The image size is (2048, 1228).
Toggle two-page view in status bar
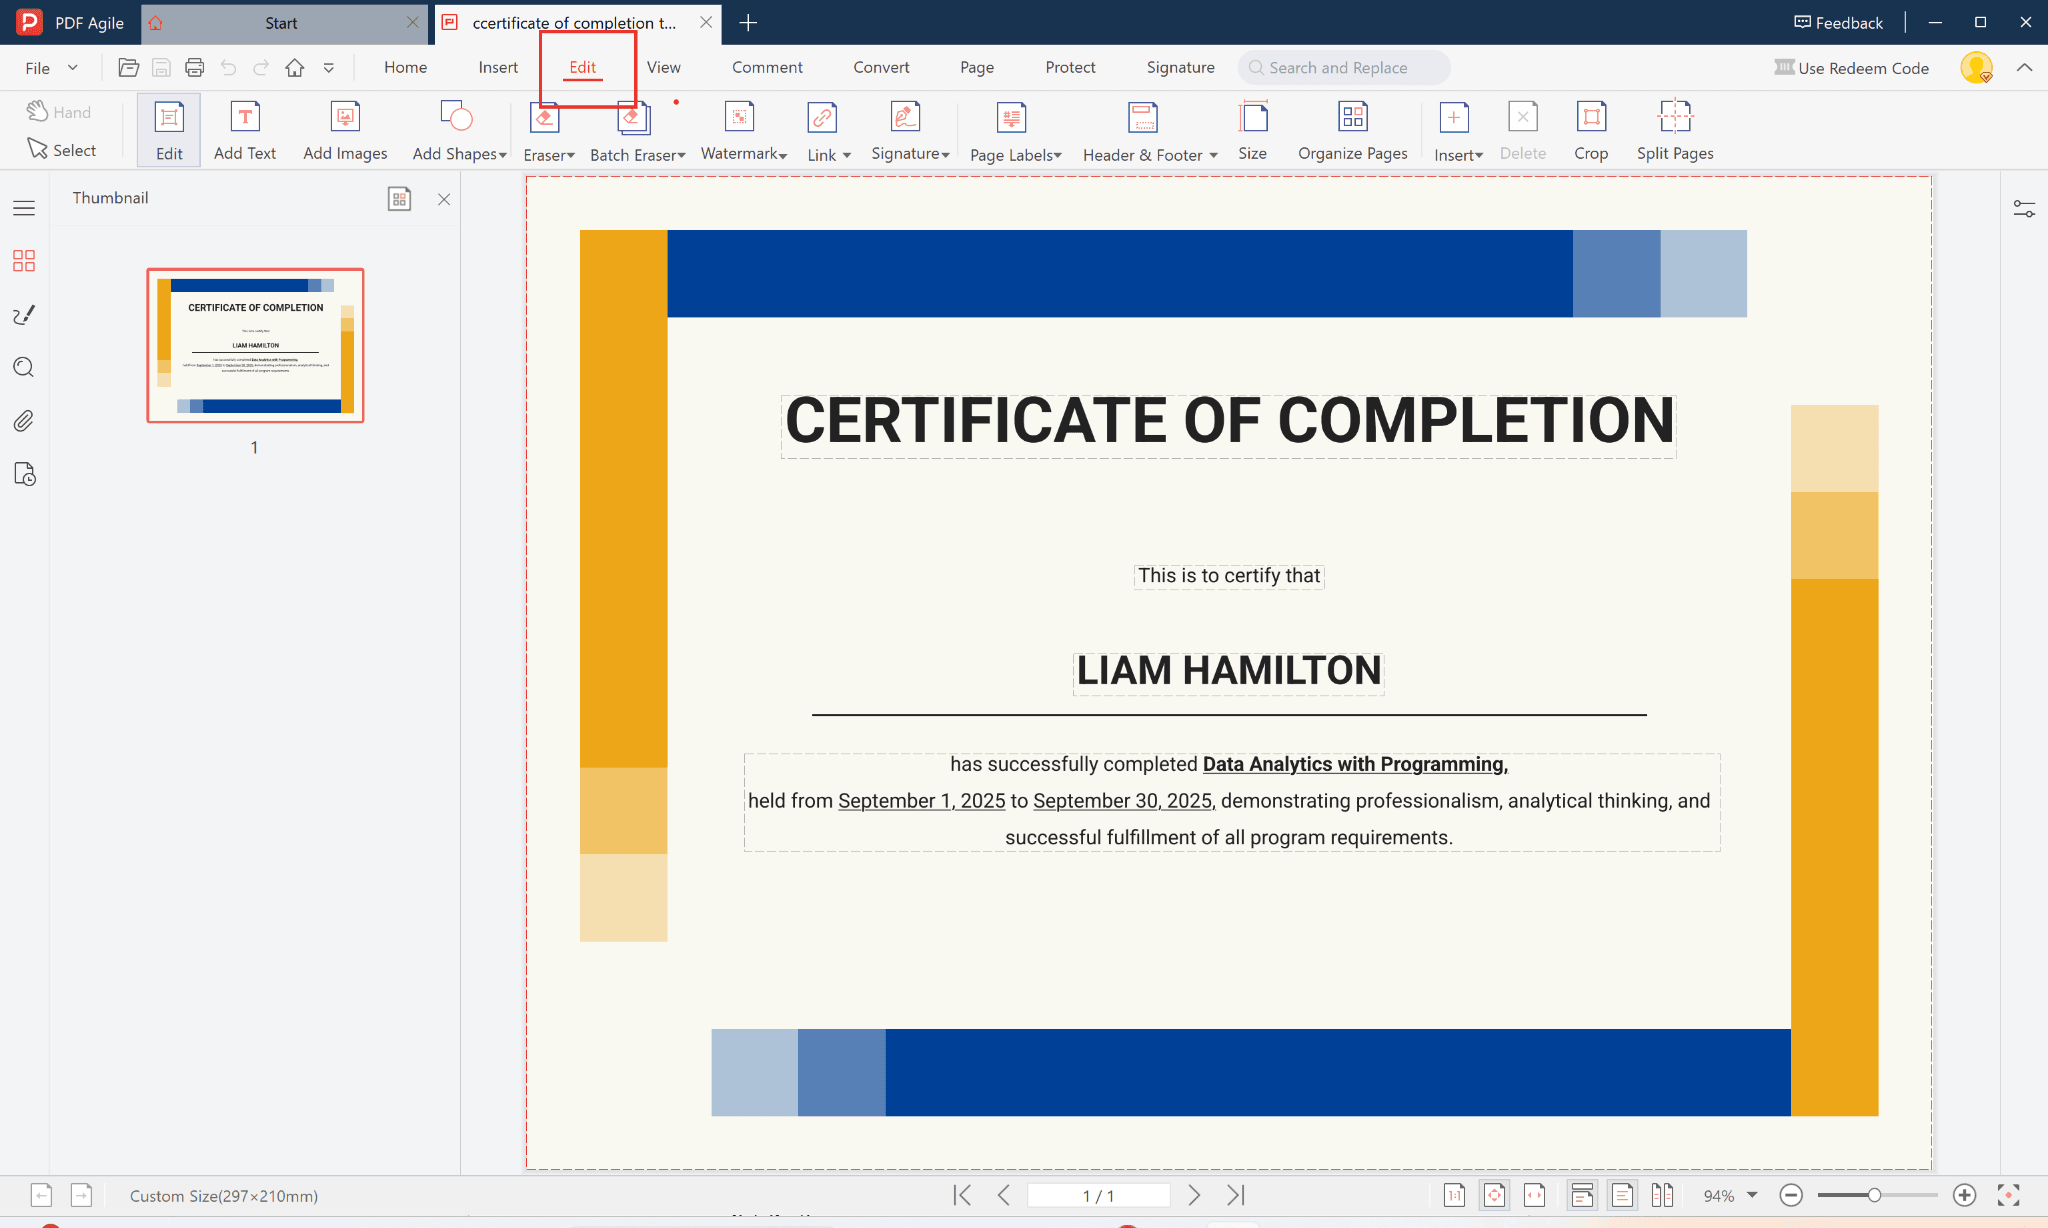pyautogui.click(x=1662, y=1195)
